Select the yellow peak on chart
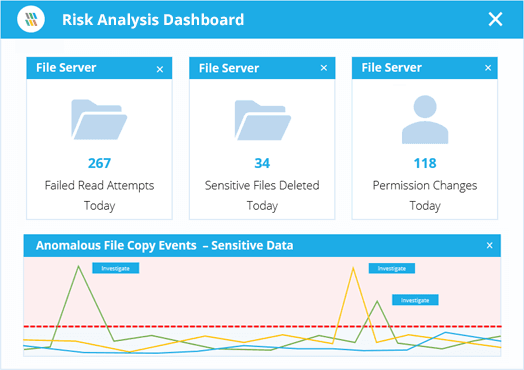Image resolution: width=524 pixels, height=370 pixels. [x=353, y=269]
